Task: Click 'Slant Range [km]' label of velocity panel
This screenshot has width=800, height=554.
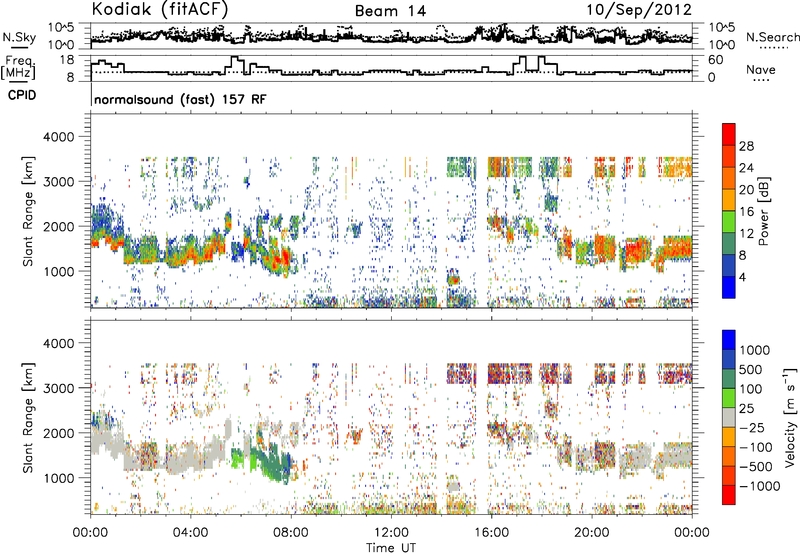Action: tap(28, 417)
